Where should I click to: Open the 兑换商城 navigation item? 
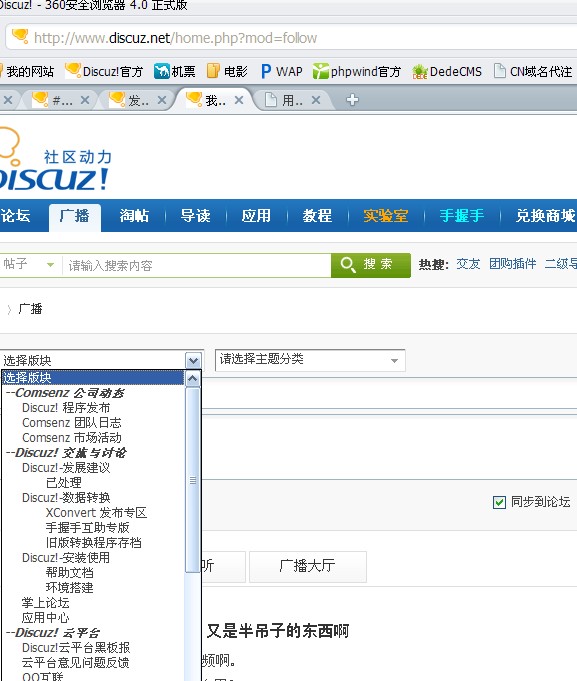click(545, 215)
